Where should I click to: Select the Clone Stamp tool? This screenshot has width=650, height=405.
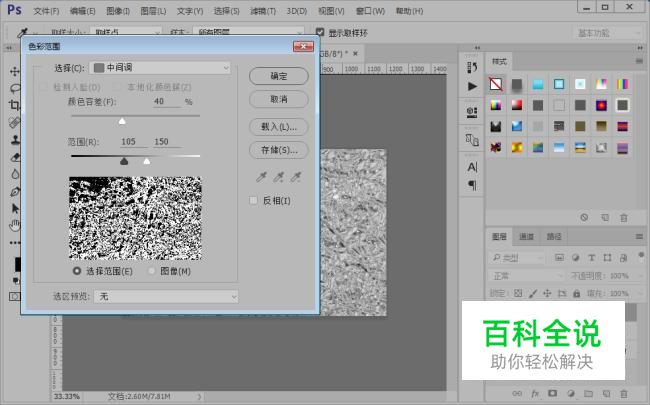15,140
